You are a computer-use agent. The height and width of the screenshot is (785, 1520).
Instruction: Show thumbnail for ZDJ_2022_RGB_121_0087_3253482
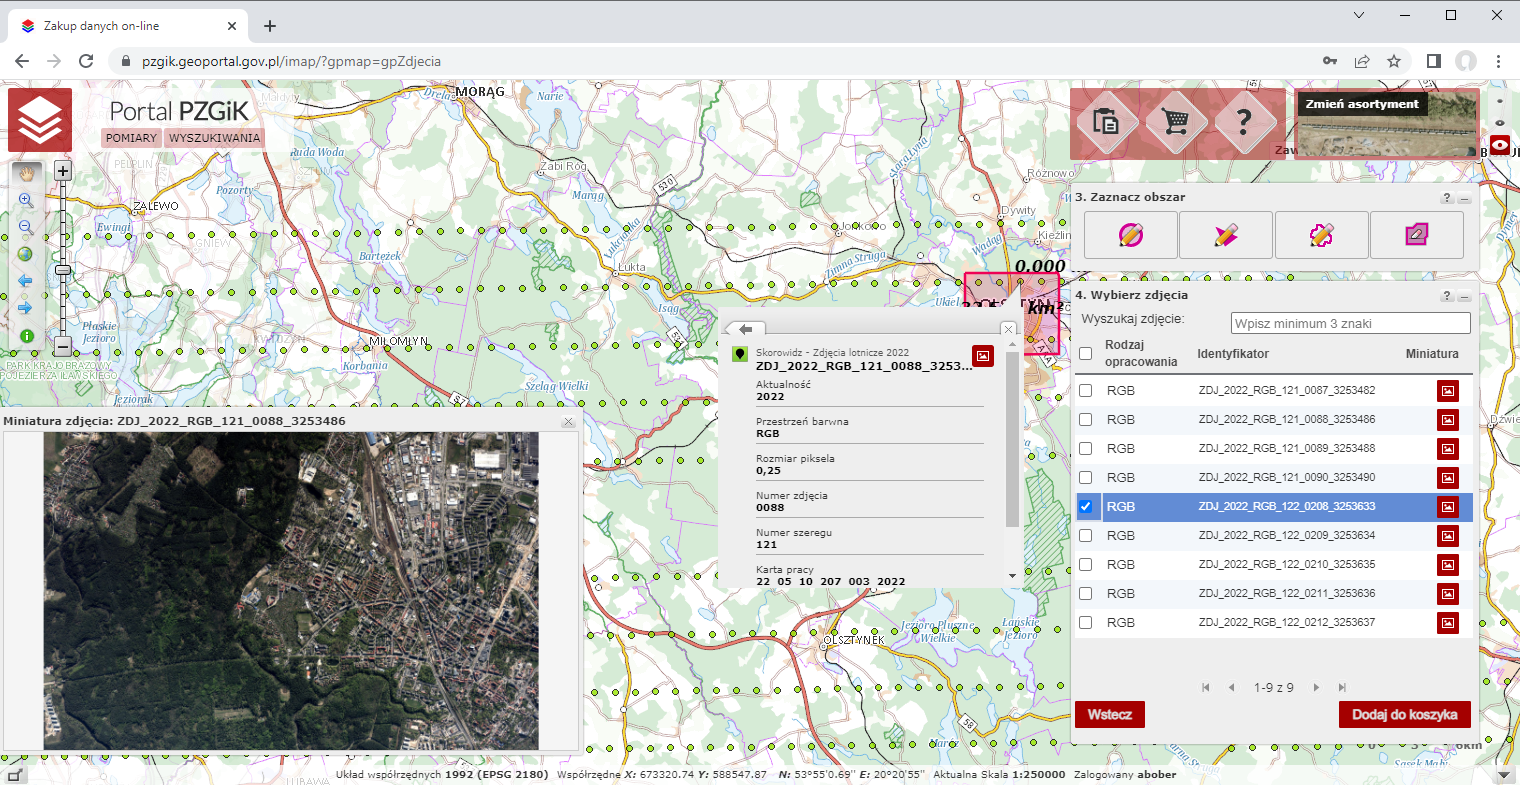pos(1447,391)
